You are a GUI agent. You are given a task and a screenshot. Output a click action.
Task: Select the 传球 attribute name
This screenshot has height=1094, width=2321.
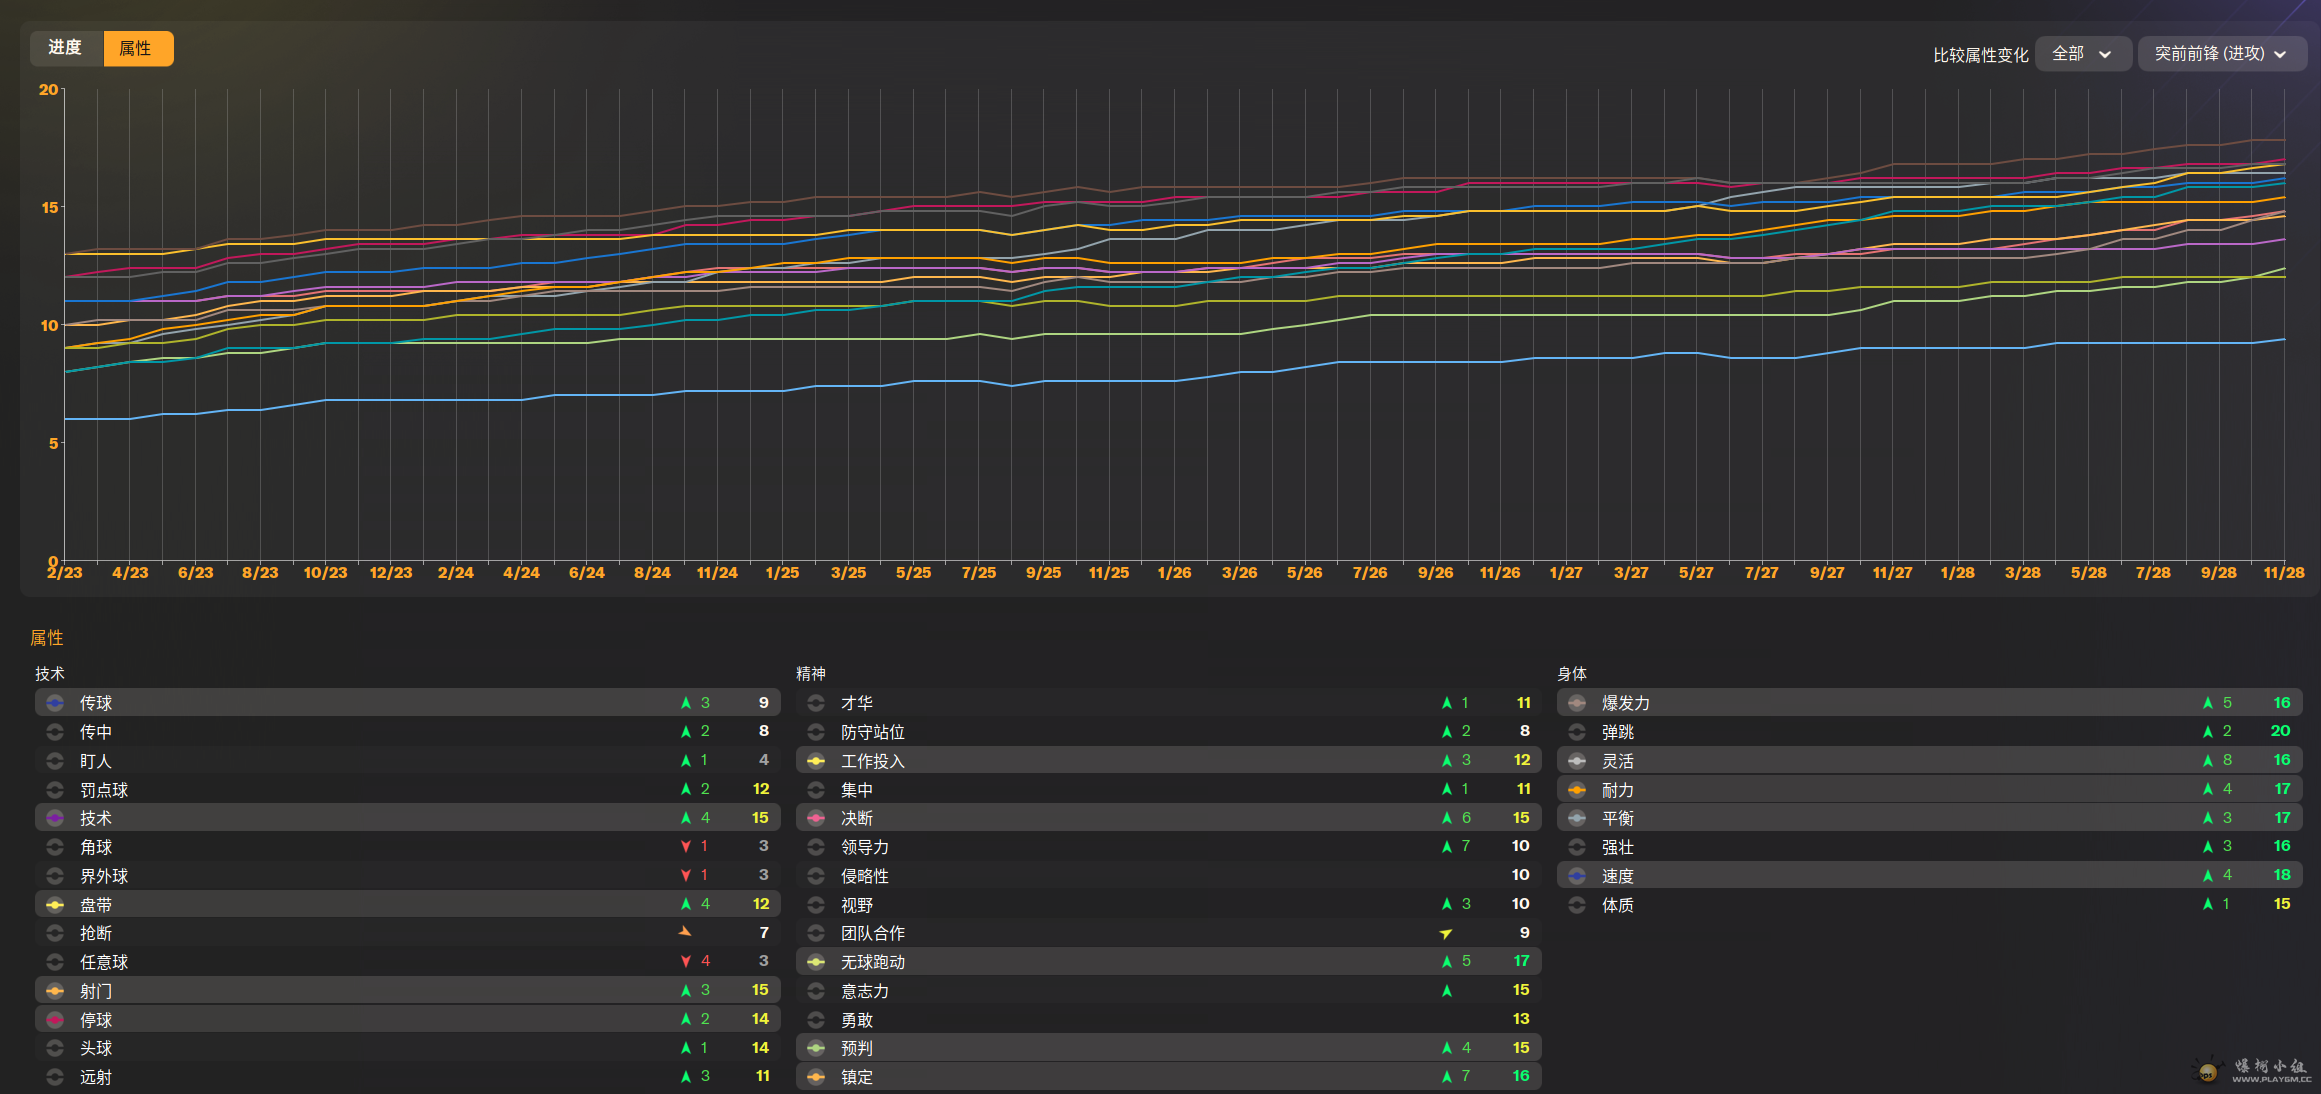pyautogui.click(x=96, y=703)
